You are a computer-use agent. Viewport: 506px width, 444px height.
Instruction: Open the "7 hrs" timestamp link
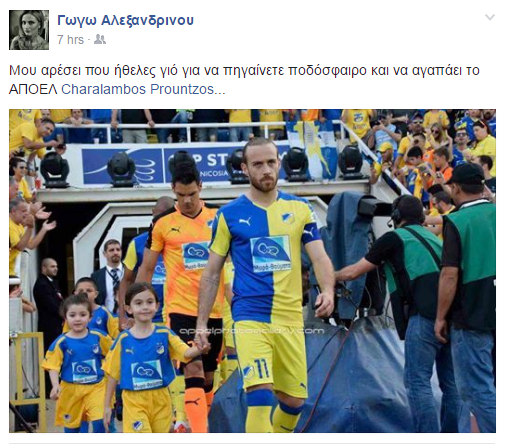[70, 40]
